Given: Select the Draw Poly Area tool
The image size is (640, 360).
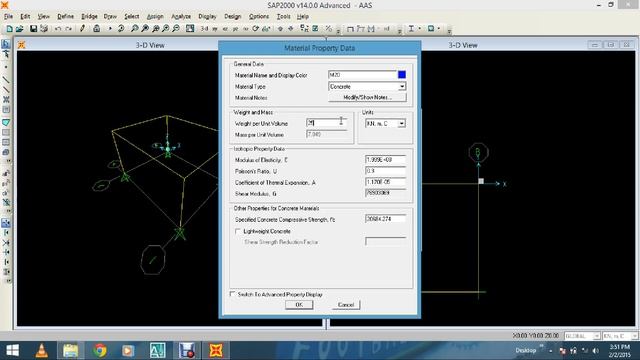Looking at the screenshot, I should 6,122.
